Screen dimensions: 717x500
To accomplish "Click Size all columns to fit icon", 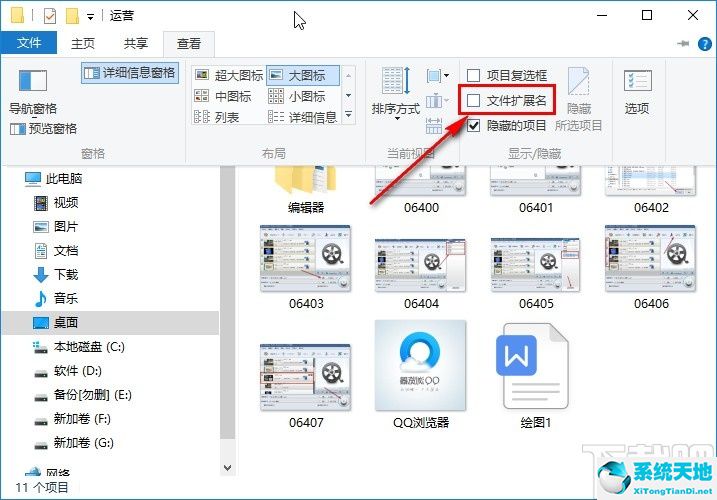I will point(433,125).
